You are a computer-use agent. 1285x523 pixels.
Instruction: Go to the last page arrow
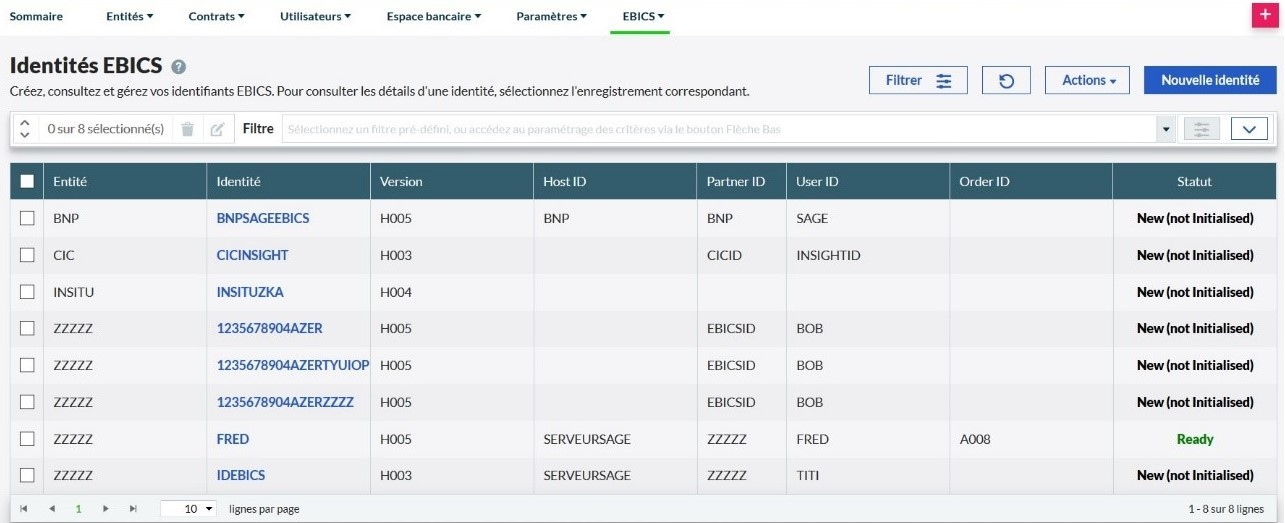coord(133,509)
